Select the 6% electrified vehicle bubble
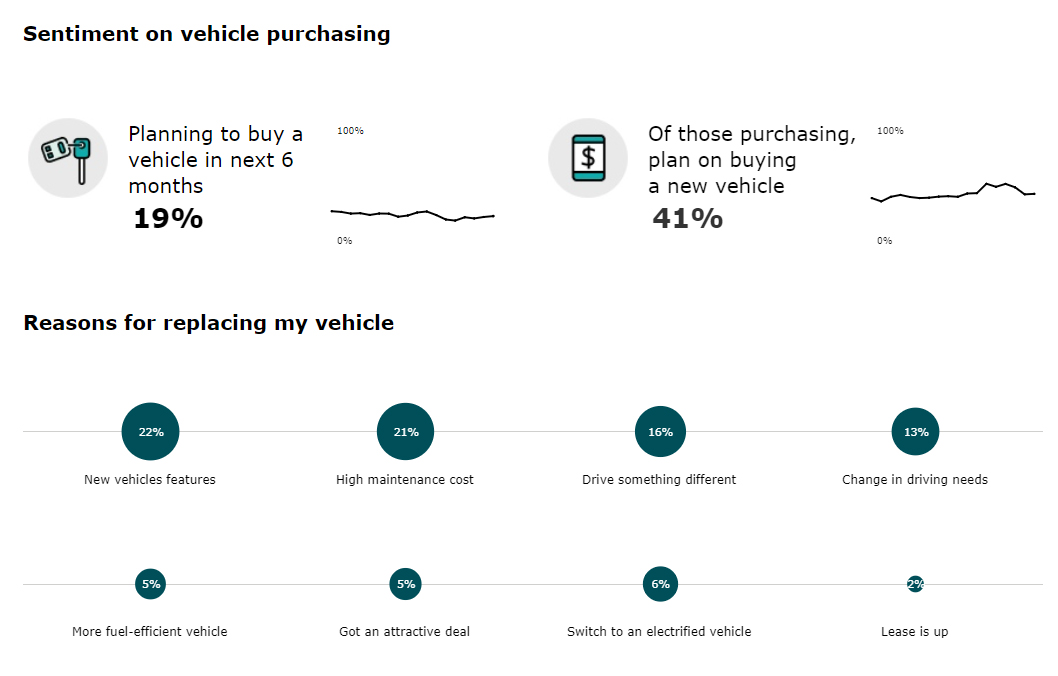This screenshot has width=1058, height=676. (x=660, y=584)
